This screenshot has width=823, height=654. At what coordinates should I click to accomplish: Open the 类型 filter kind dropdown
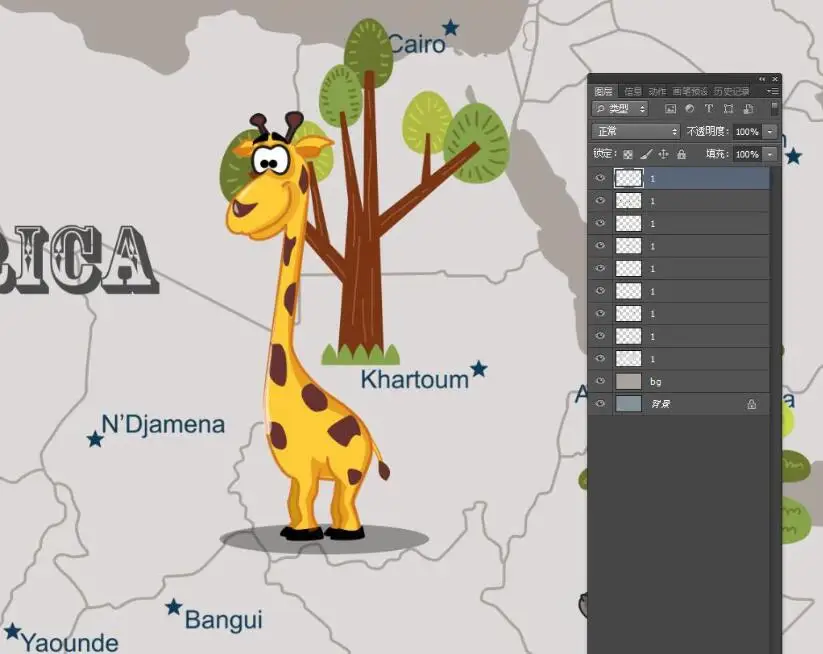620,109
